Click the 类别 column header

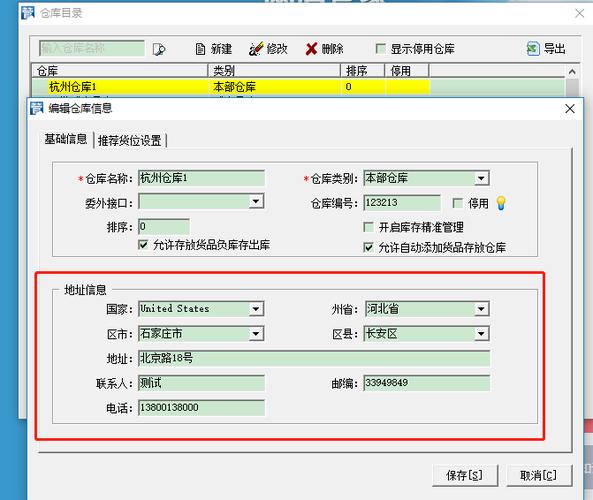coord(274,71)
